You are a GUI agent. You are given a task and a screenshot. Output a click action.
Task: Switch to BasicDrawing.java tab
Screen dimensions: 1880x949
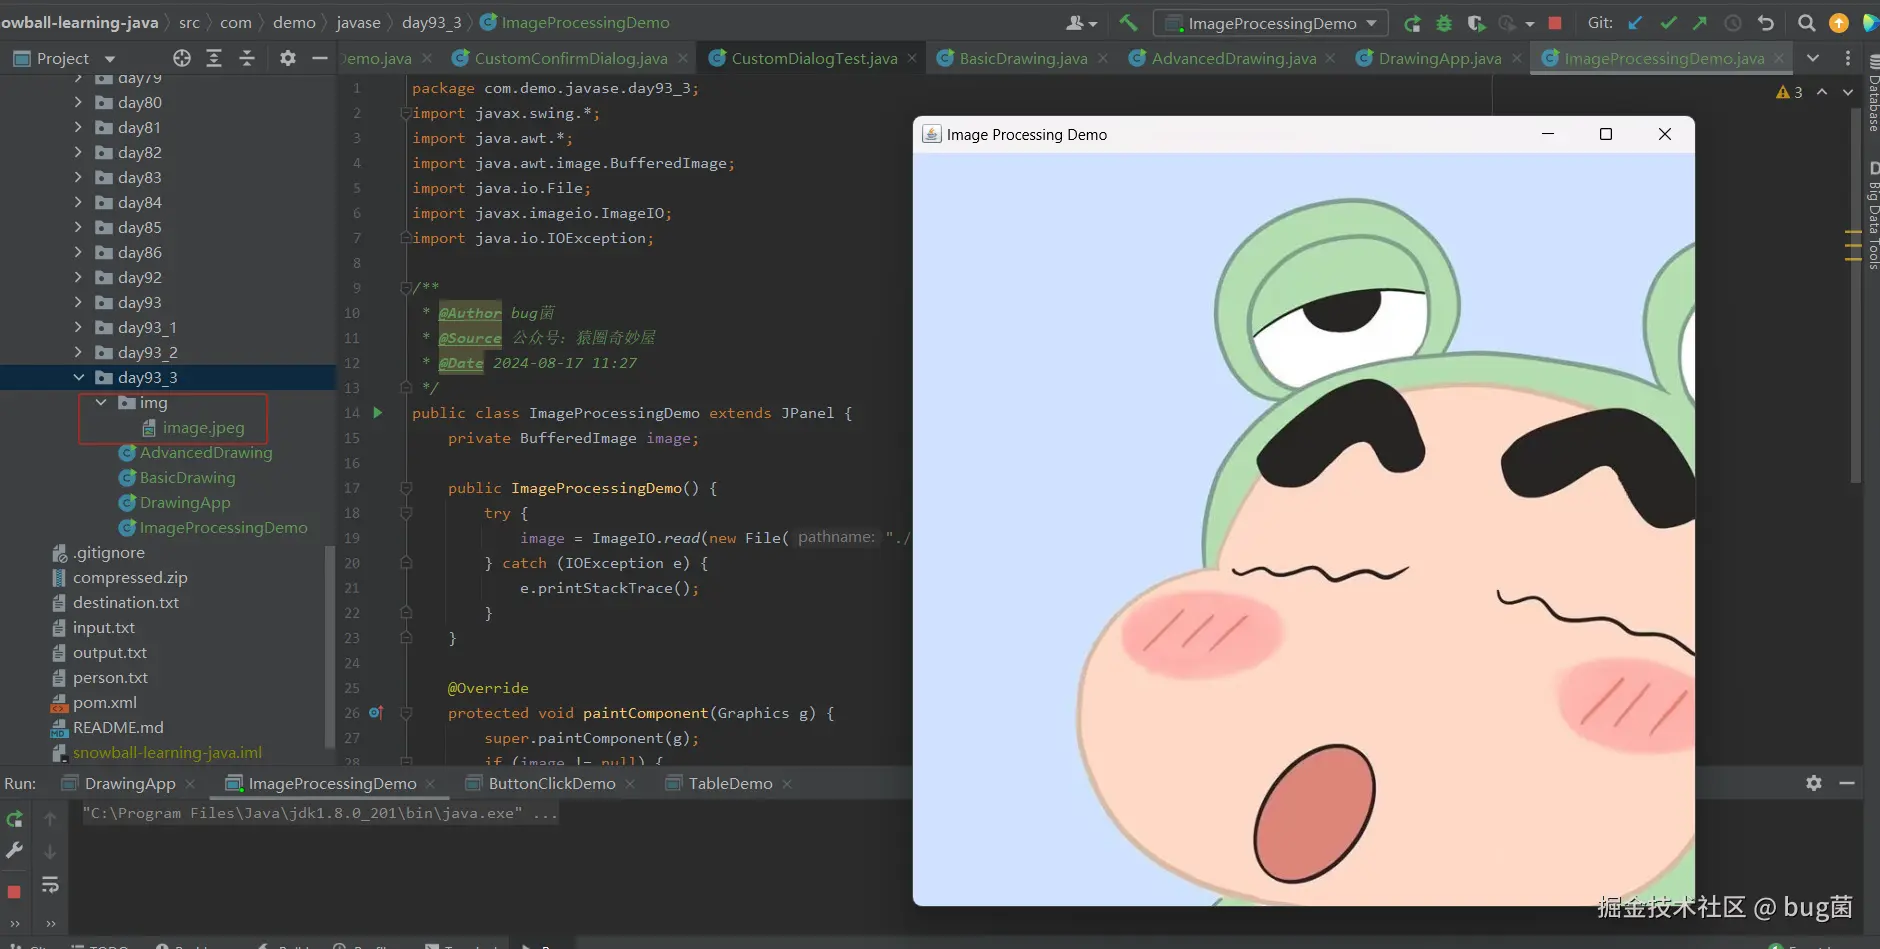pos(1023,58)
